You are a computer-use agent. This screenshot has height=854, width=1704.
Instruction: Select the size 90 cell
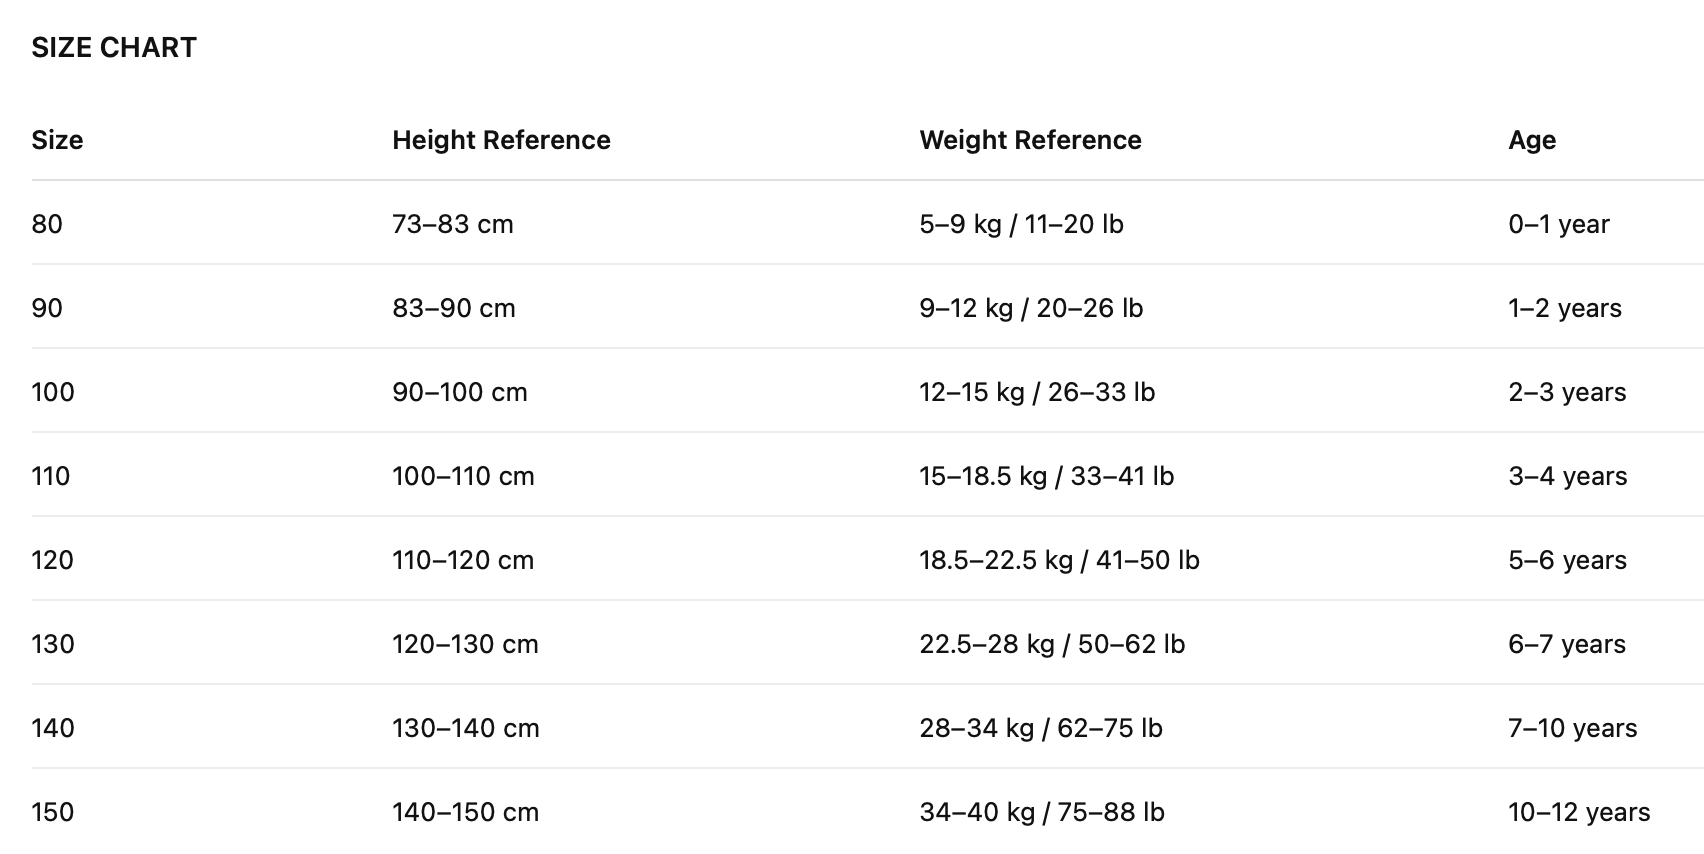[x=47, y=308]
